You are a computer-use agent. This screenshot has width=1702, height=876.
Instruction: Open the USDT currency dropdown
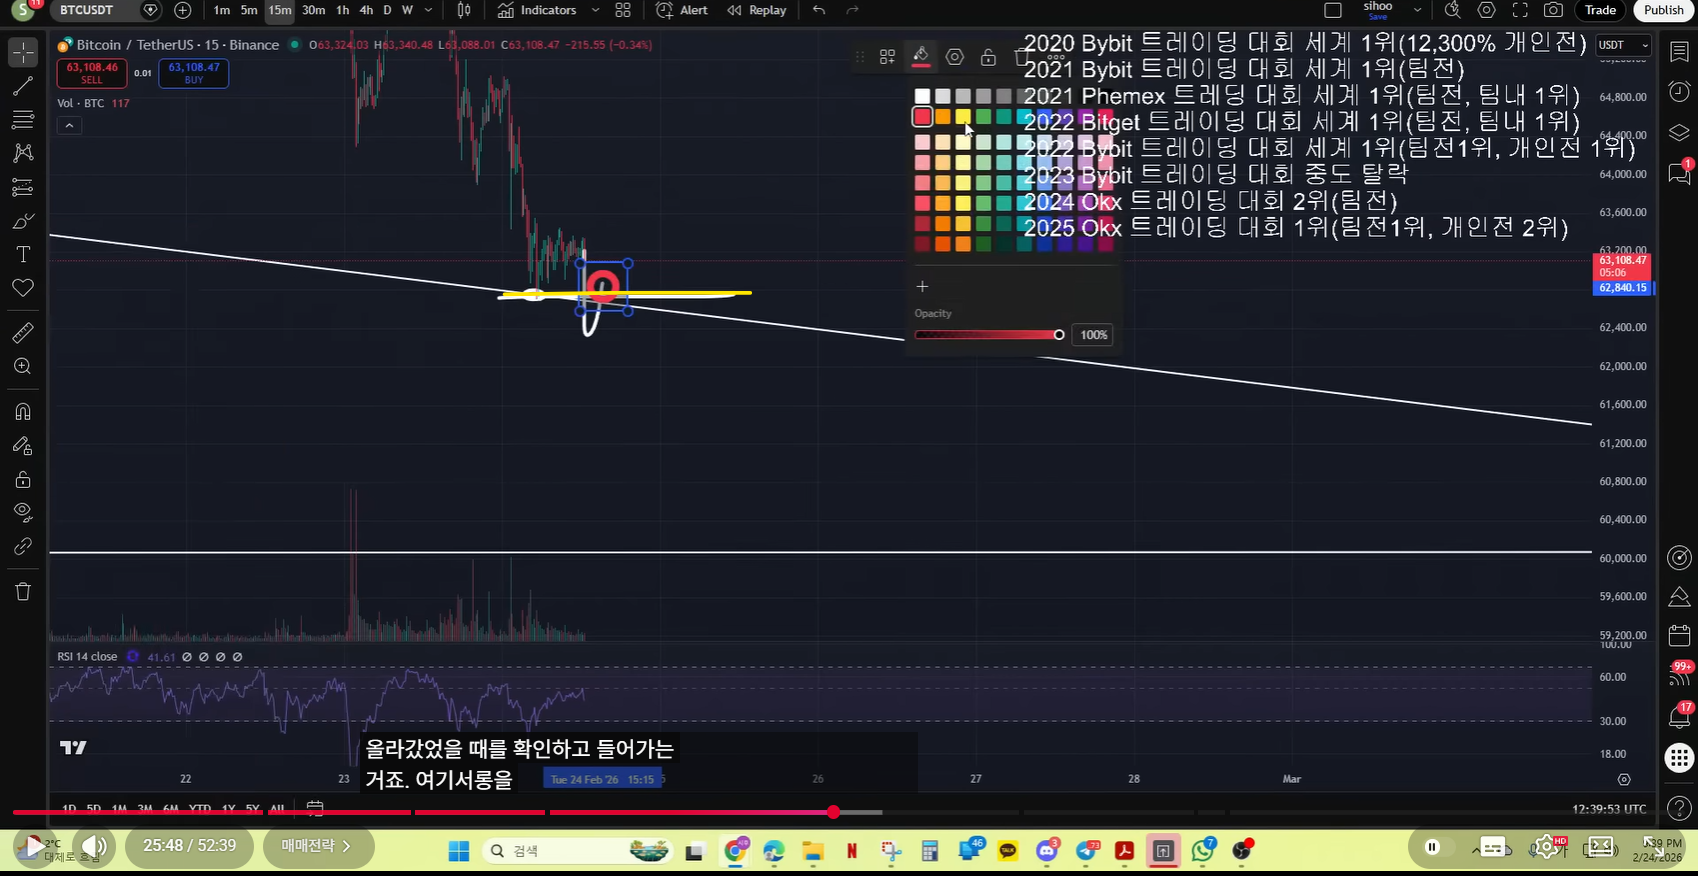pyautogui.click(x=1623, y=45)
